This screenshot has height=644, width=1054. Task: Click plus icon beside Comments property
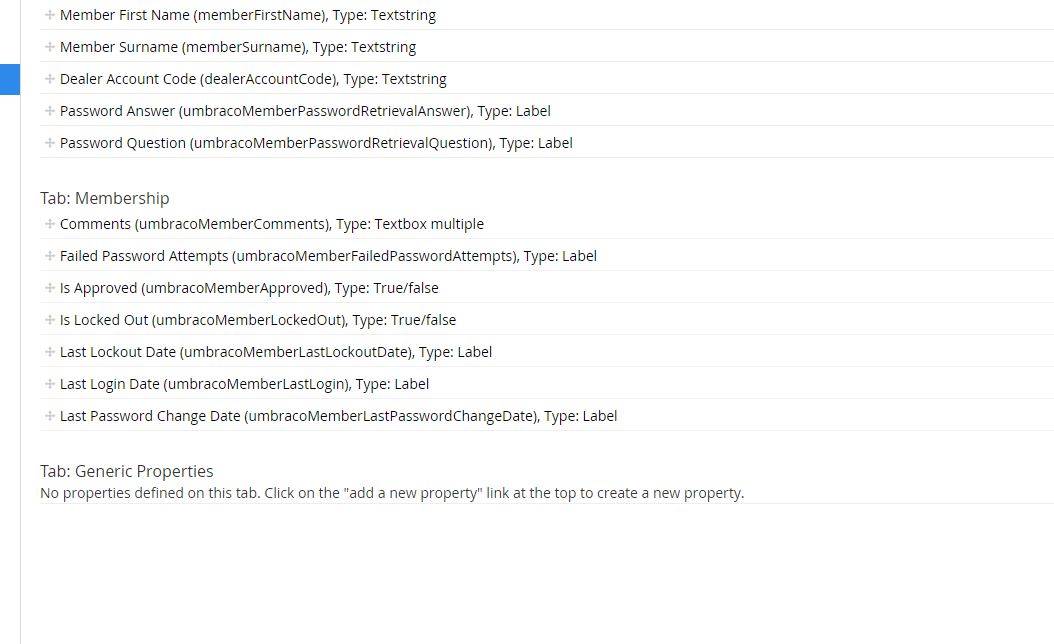(x=49, y=224)
